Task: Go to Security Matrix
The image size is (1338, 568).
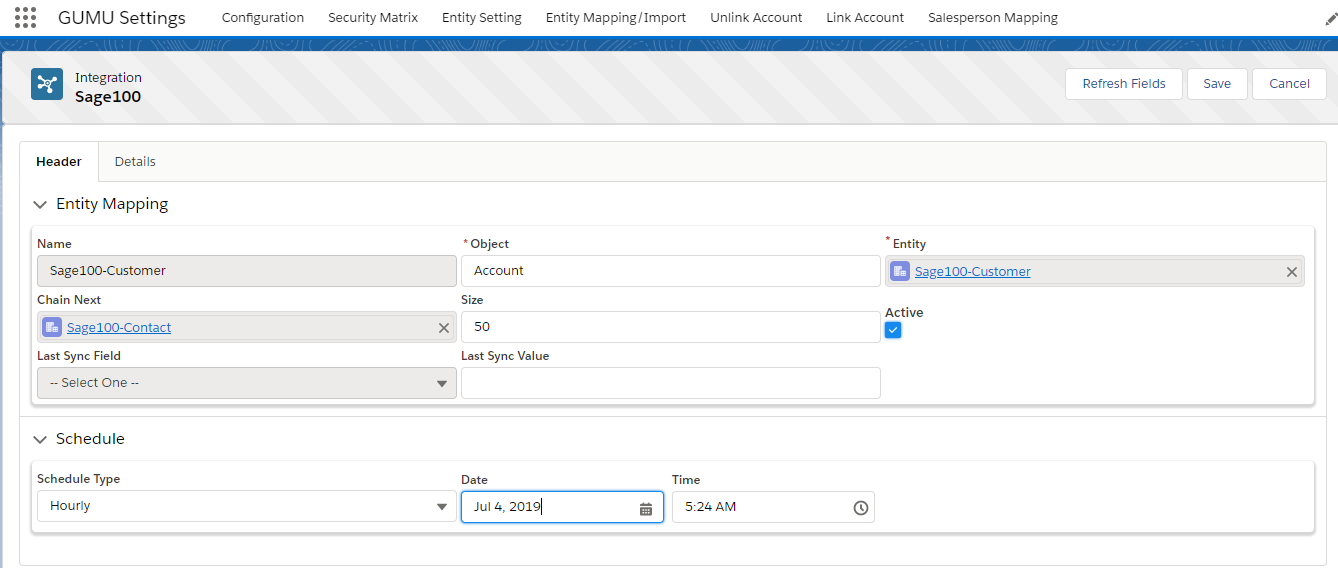Action: (x=373, y=18)
